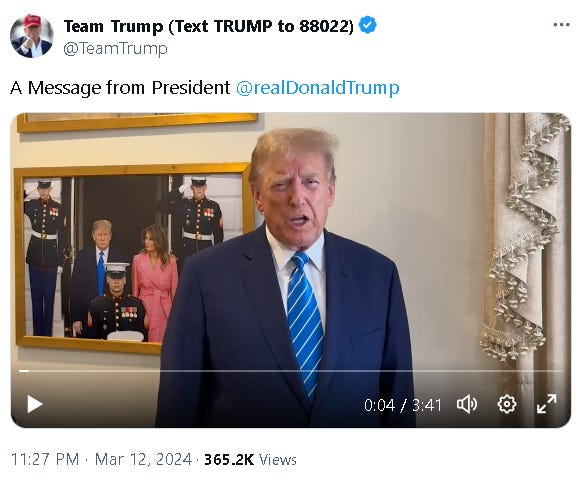Open the post's more options ellipsis

pos(561,25)
